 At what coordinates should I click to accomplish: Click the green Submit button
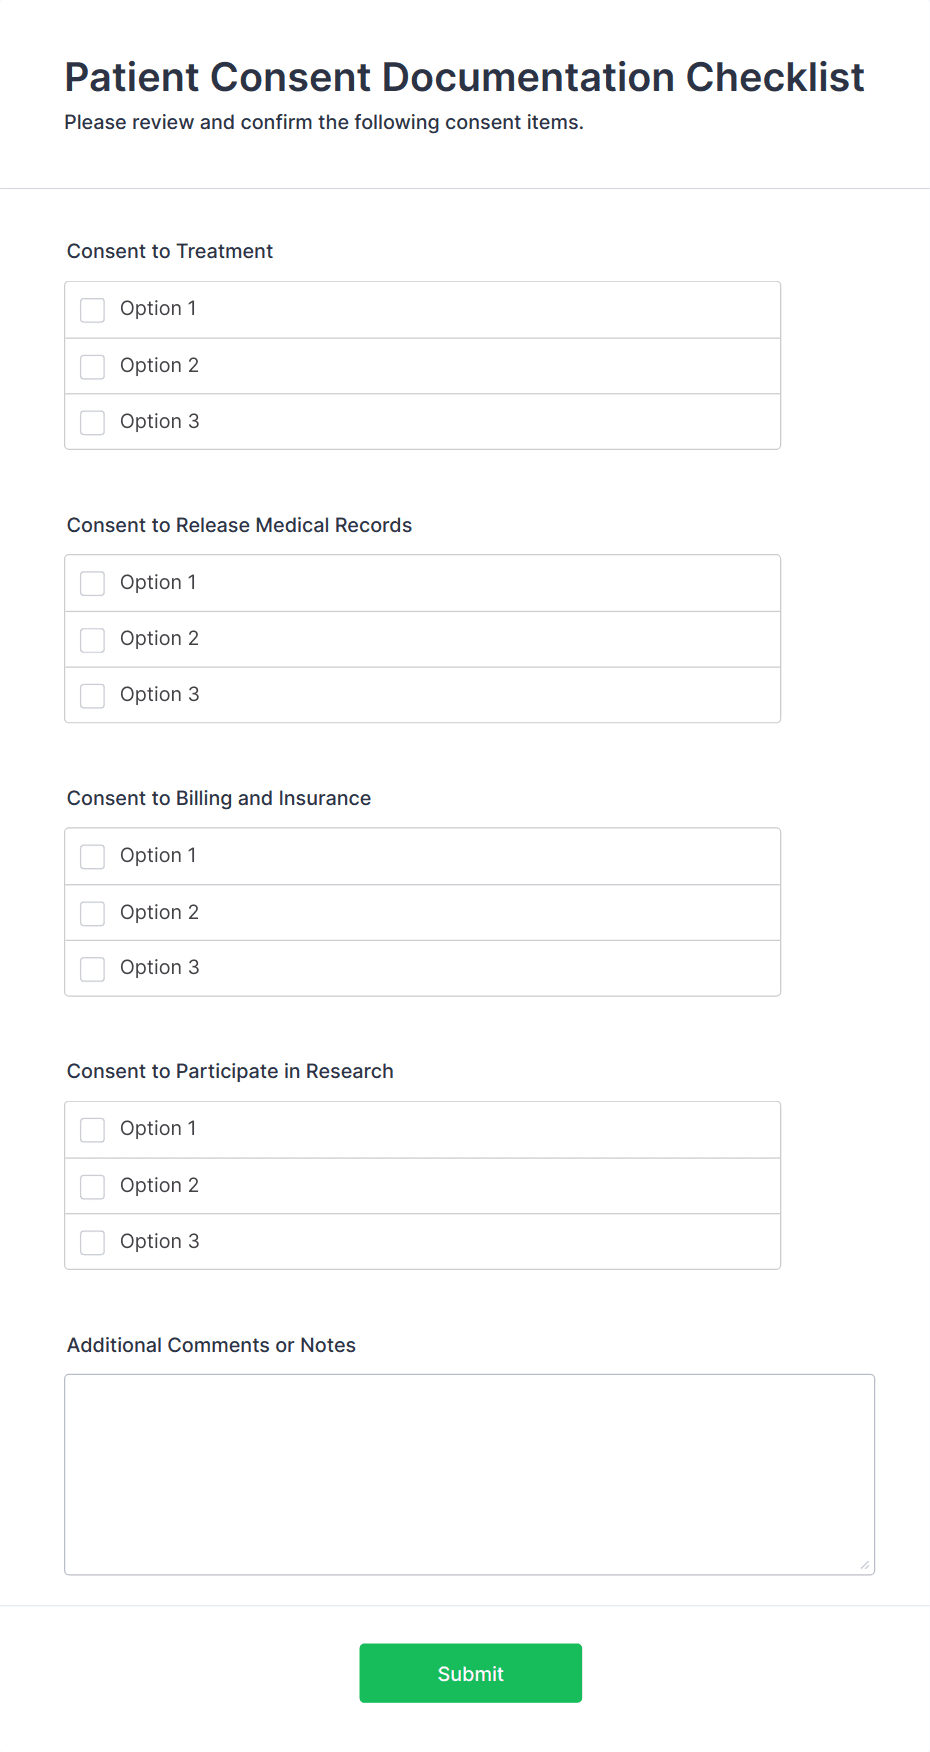coord(470,1672)
